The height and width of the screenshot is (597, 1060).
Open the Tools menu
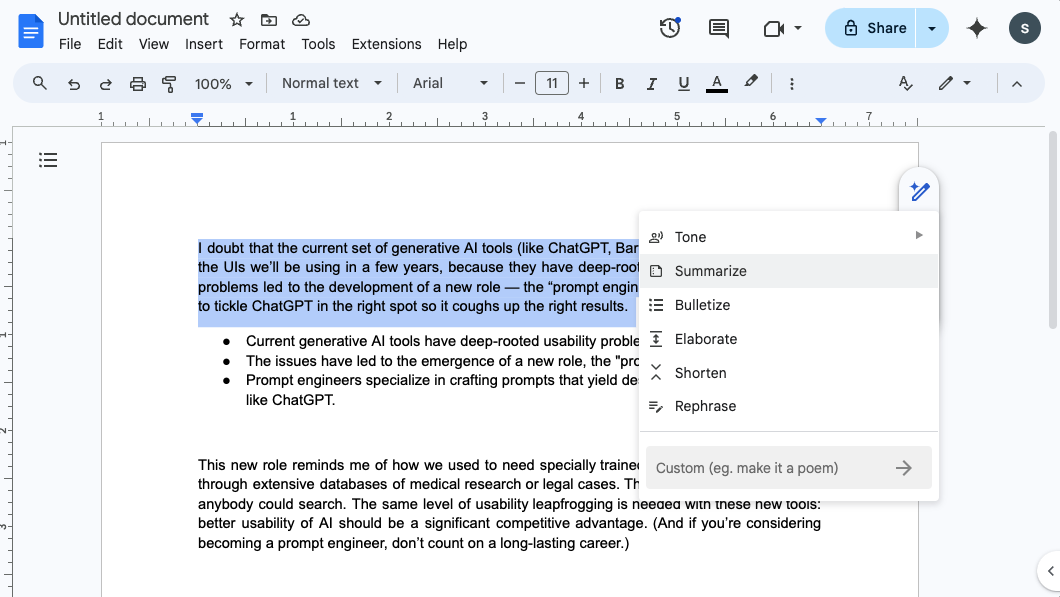click(x=318, y=44)
